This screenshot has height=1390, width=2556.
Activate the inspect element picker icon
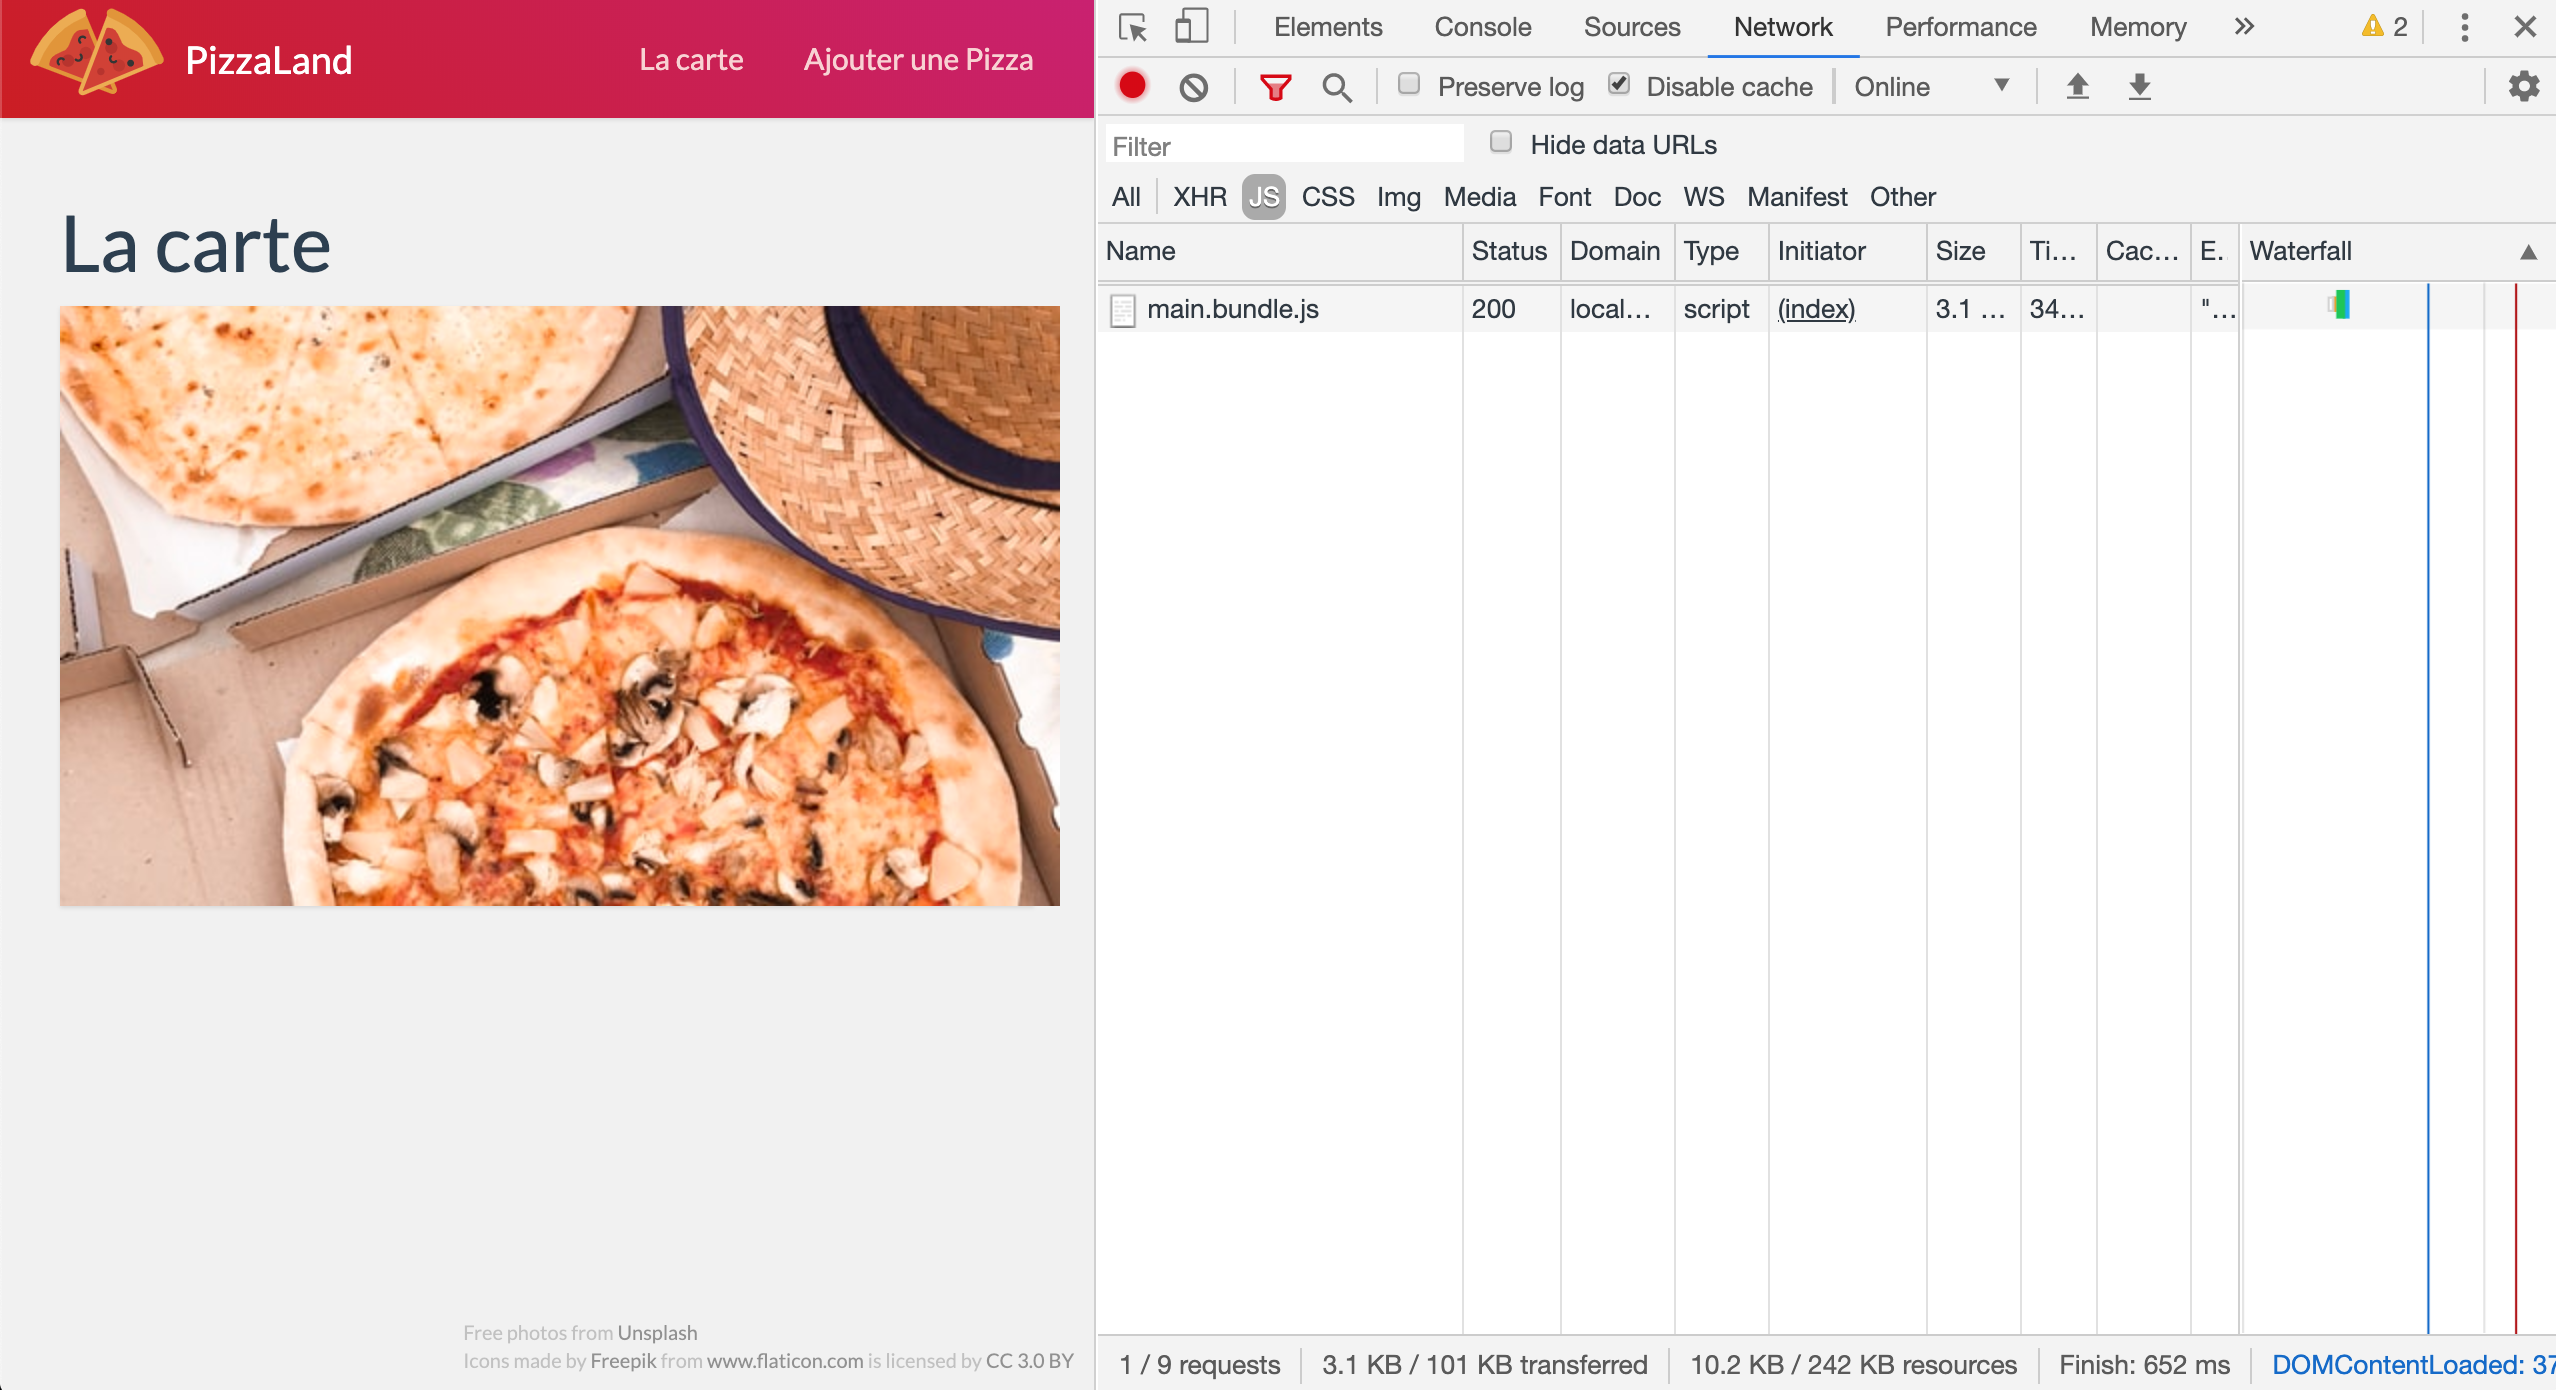pos(1133,27)
